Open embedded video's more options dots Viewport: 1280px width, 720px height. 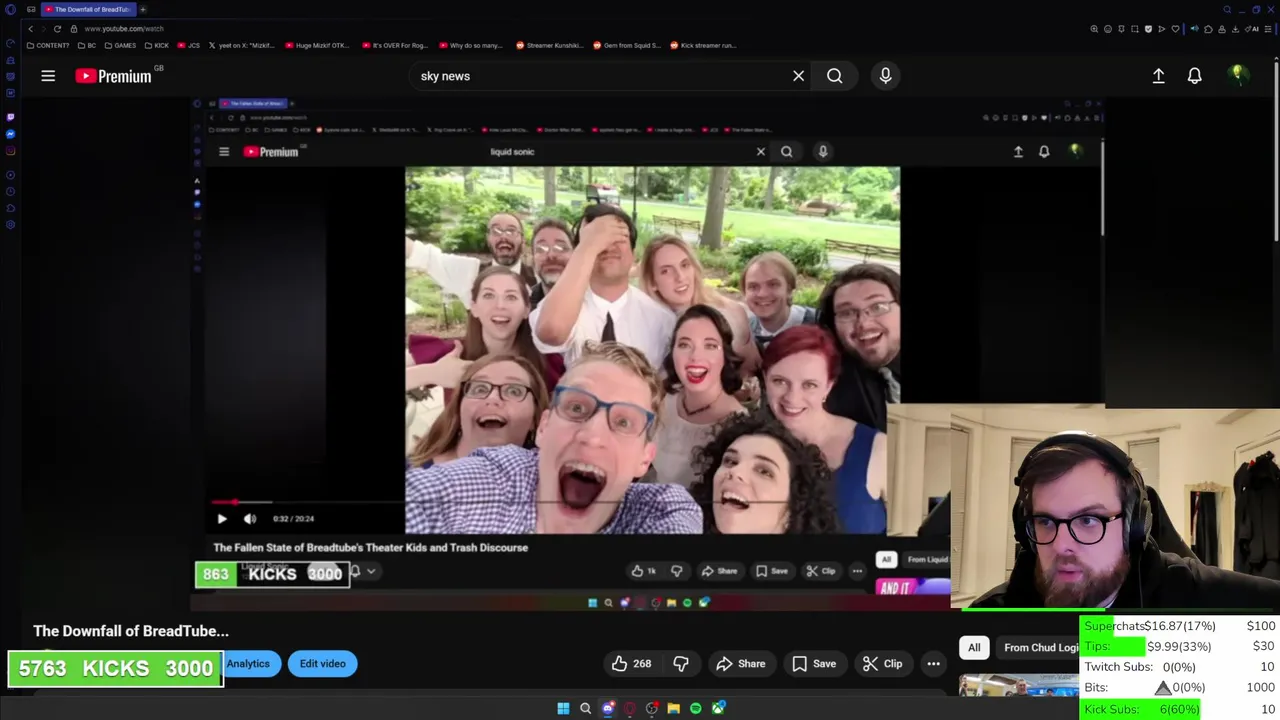pos(857,571)
